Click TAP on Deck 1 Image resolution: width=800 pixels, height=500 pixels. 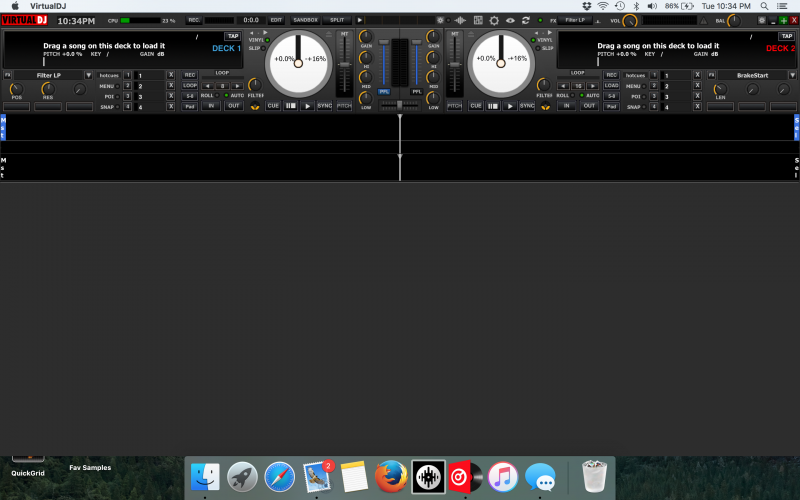[x=233, y=36]
